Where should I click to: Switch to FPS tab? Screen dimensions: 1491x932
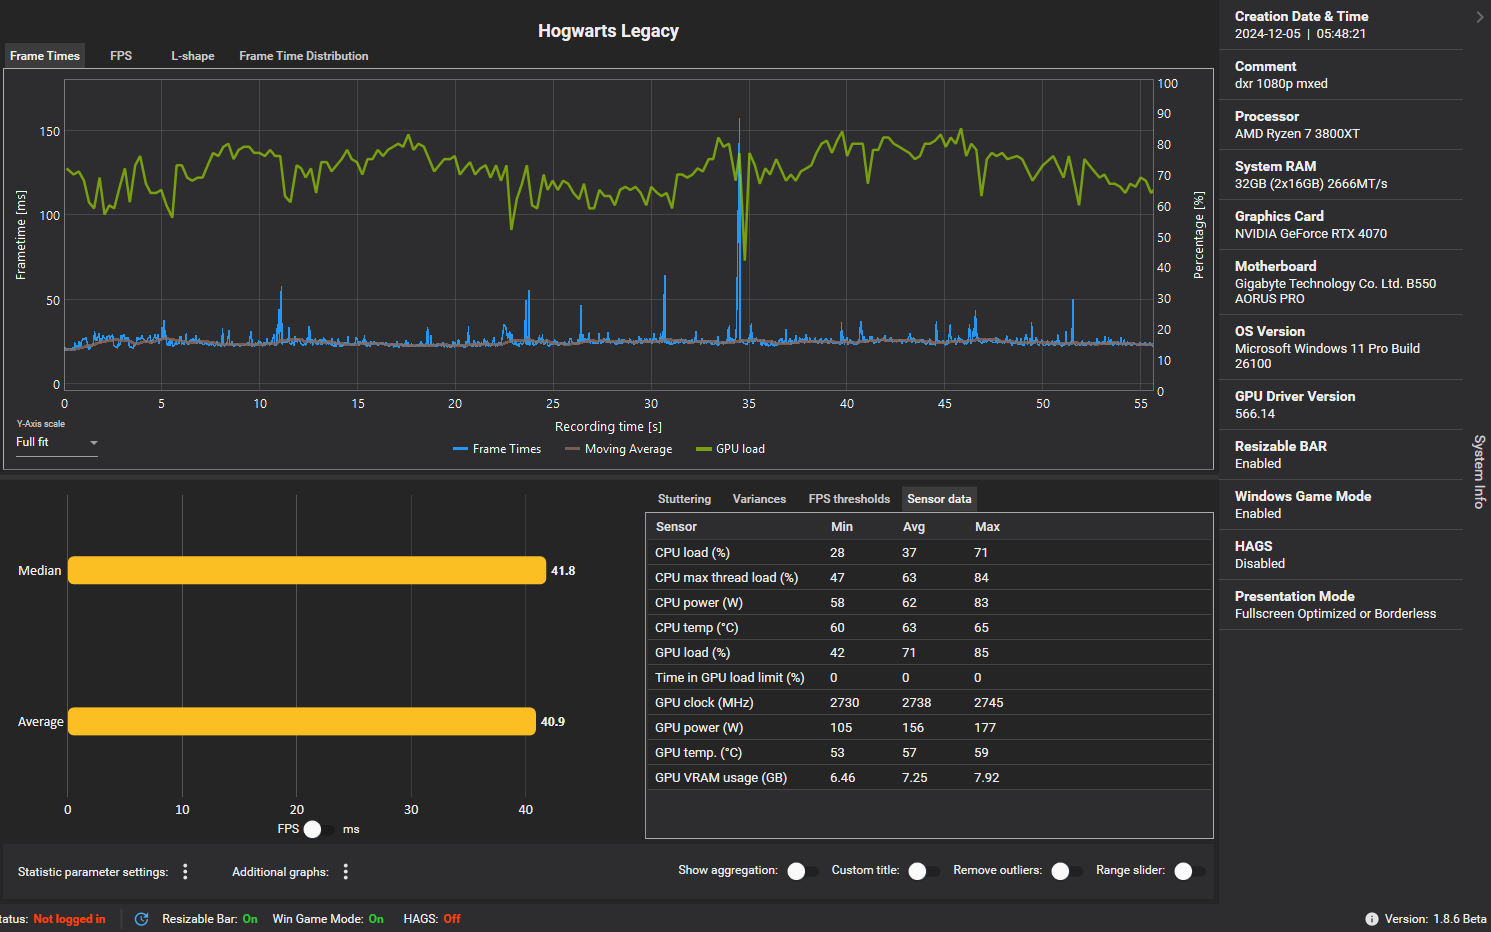click(x=121, y=56)
